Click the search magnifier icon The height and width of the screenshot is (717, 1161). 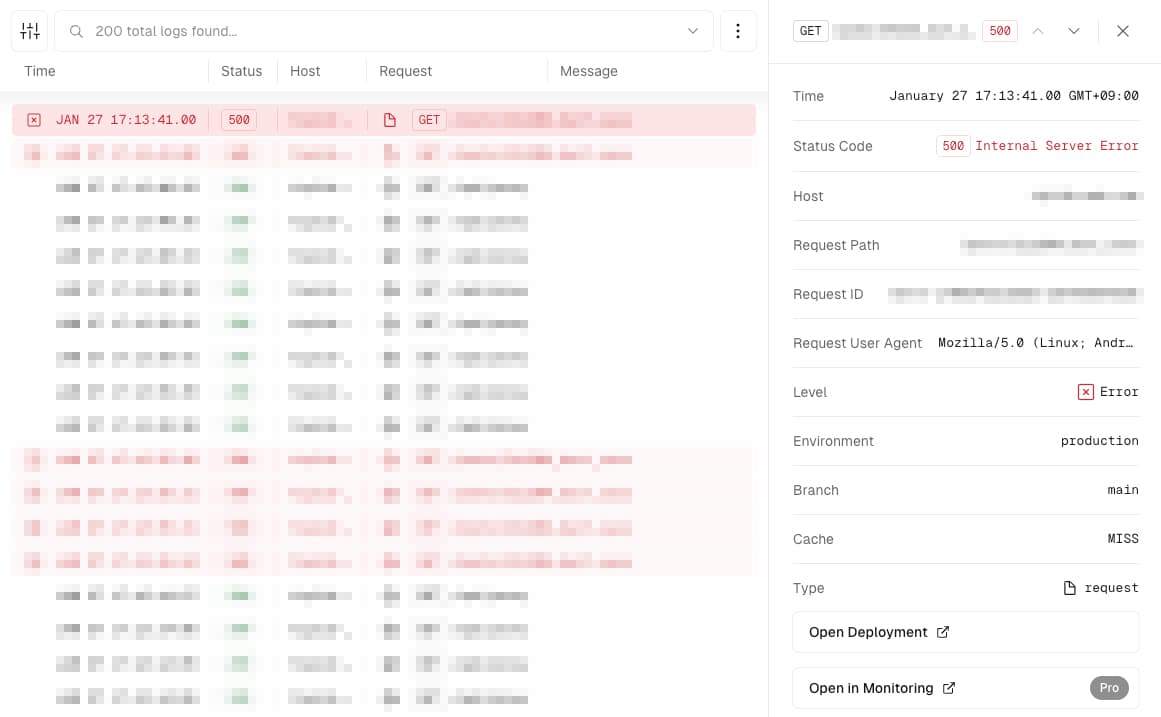click(76, 31)
